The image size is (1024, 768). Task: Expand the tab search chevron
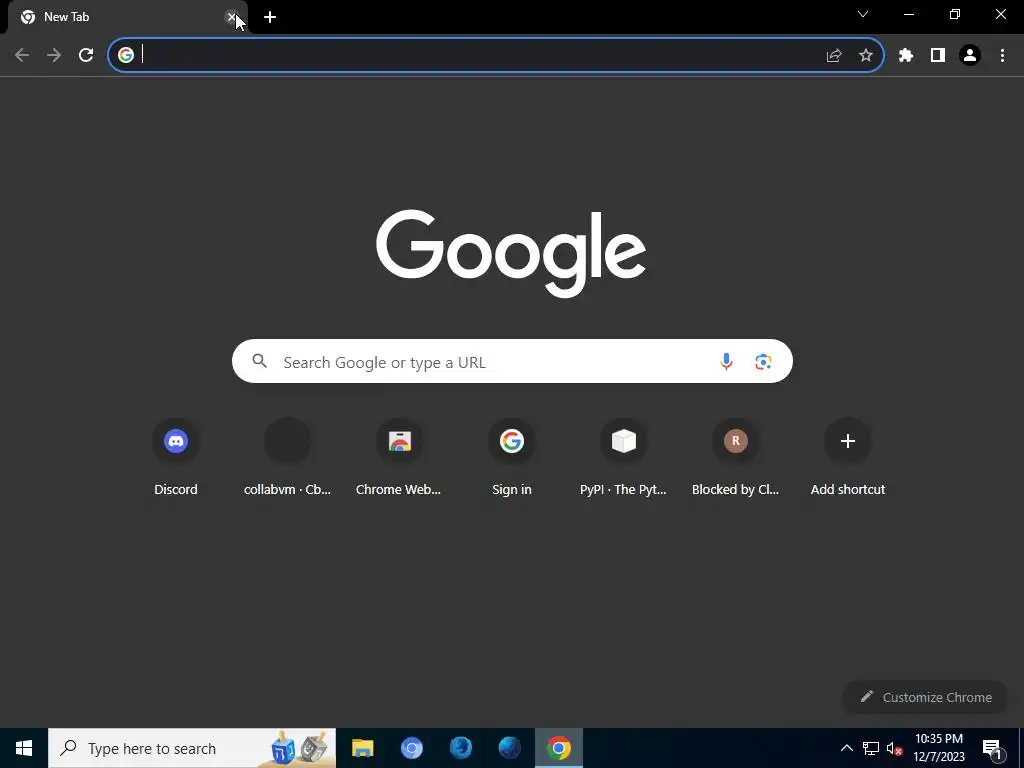[863, 14]
